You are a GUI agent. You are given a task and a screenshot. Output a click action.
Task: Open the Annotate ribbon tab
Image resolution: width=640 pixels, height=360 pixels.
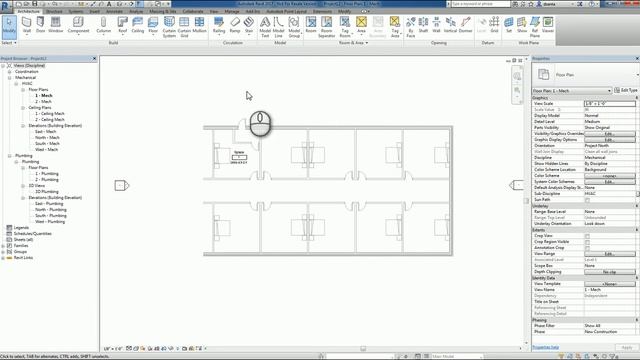(x=115, y=11)
